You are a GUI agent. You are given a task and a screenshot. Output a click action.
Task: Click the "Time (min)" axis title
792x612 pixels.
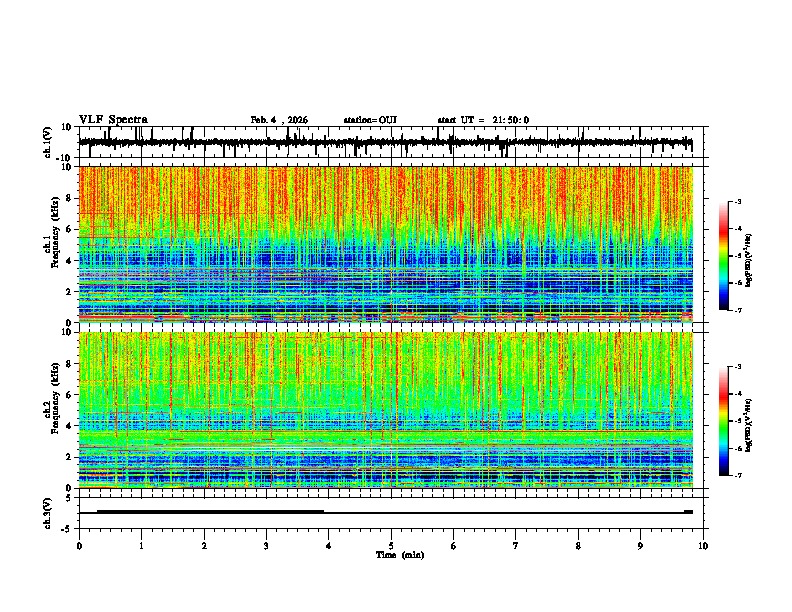pos(400,555)
